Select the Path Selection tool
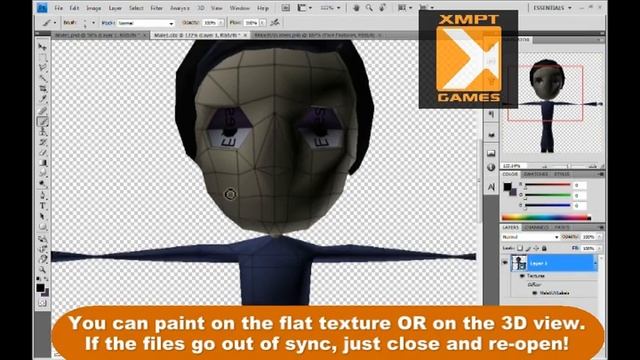Viewport: 640px width, 360px height. tap(42, 216)
